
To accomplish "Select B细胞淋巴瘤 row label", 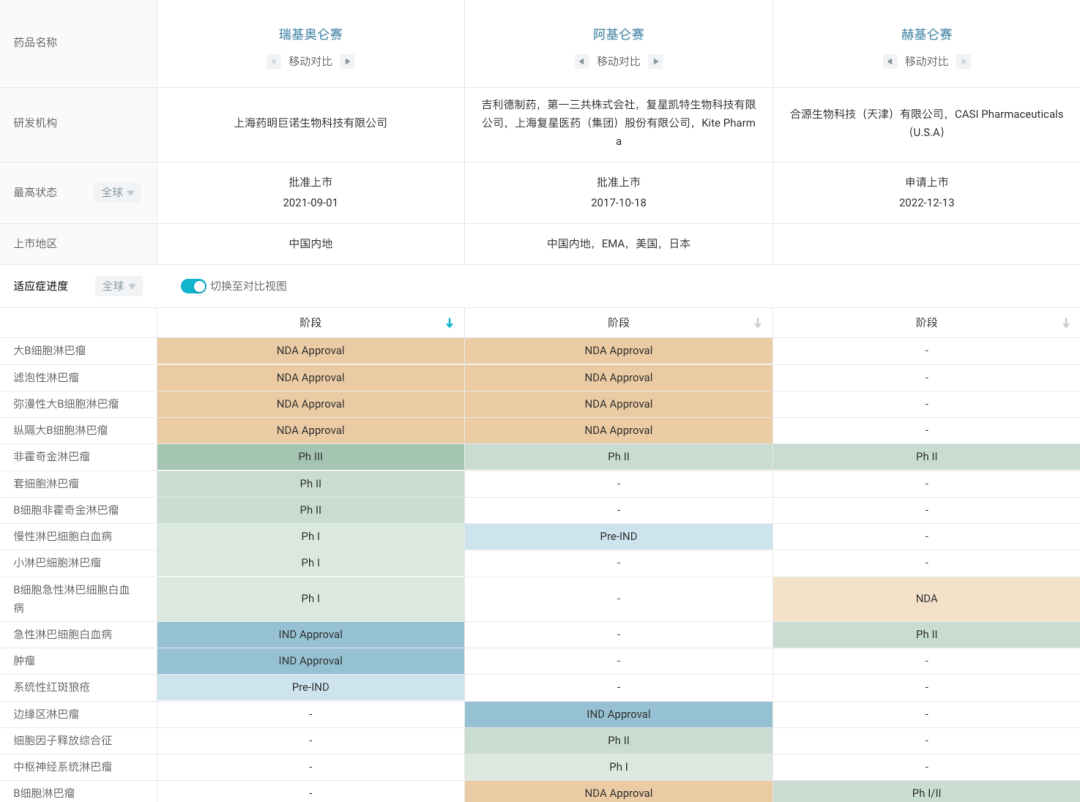I will click(x=44, y=793).
